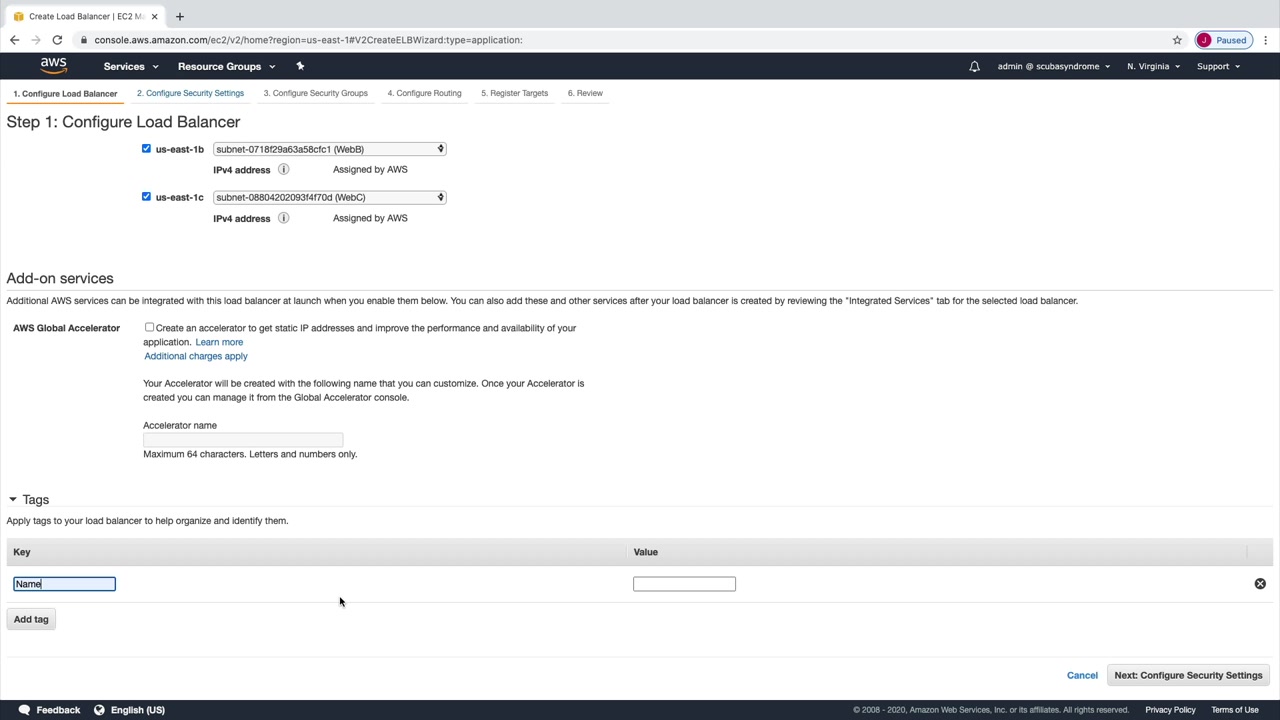Viewport: 1280px width, 720px height.
Task: Click the Cancel link
Action: [x=1082, y=675]
